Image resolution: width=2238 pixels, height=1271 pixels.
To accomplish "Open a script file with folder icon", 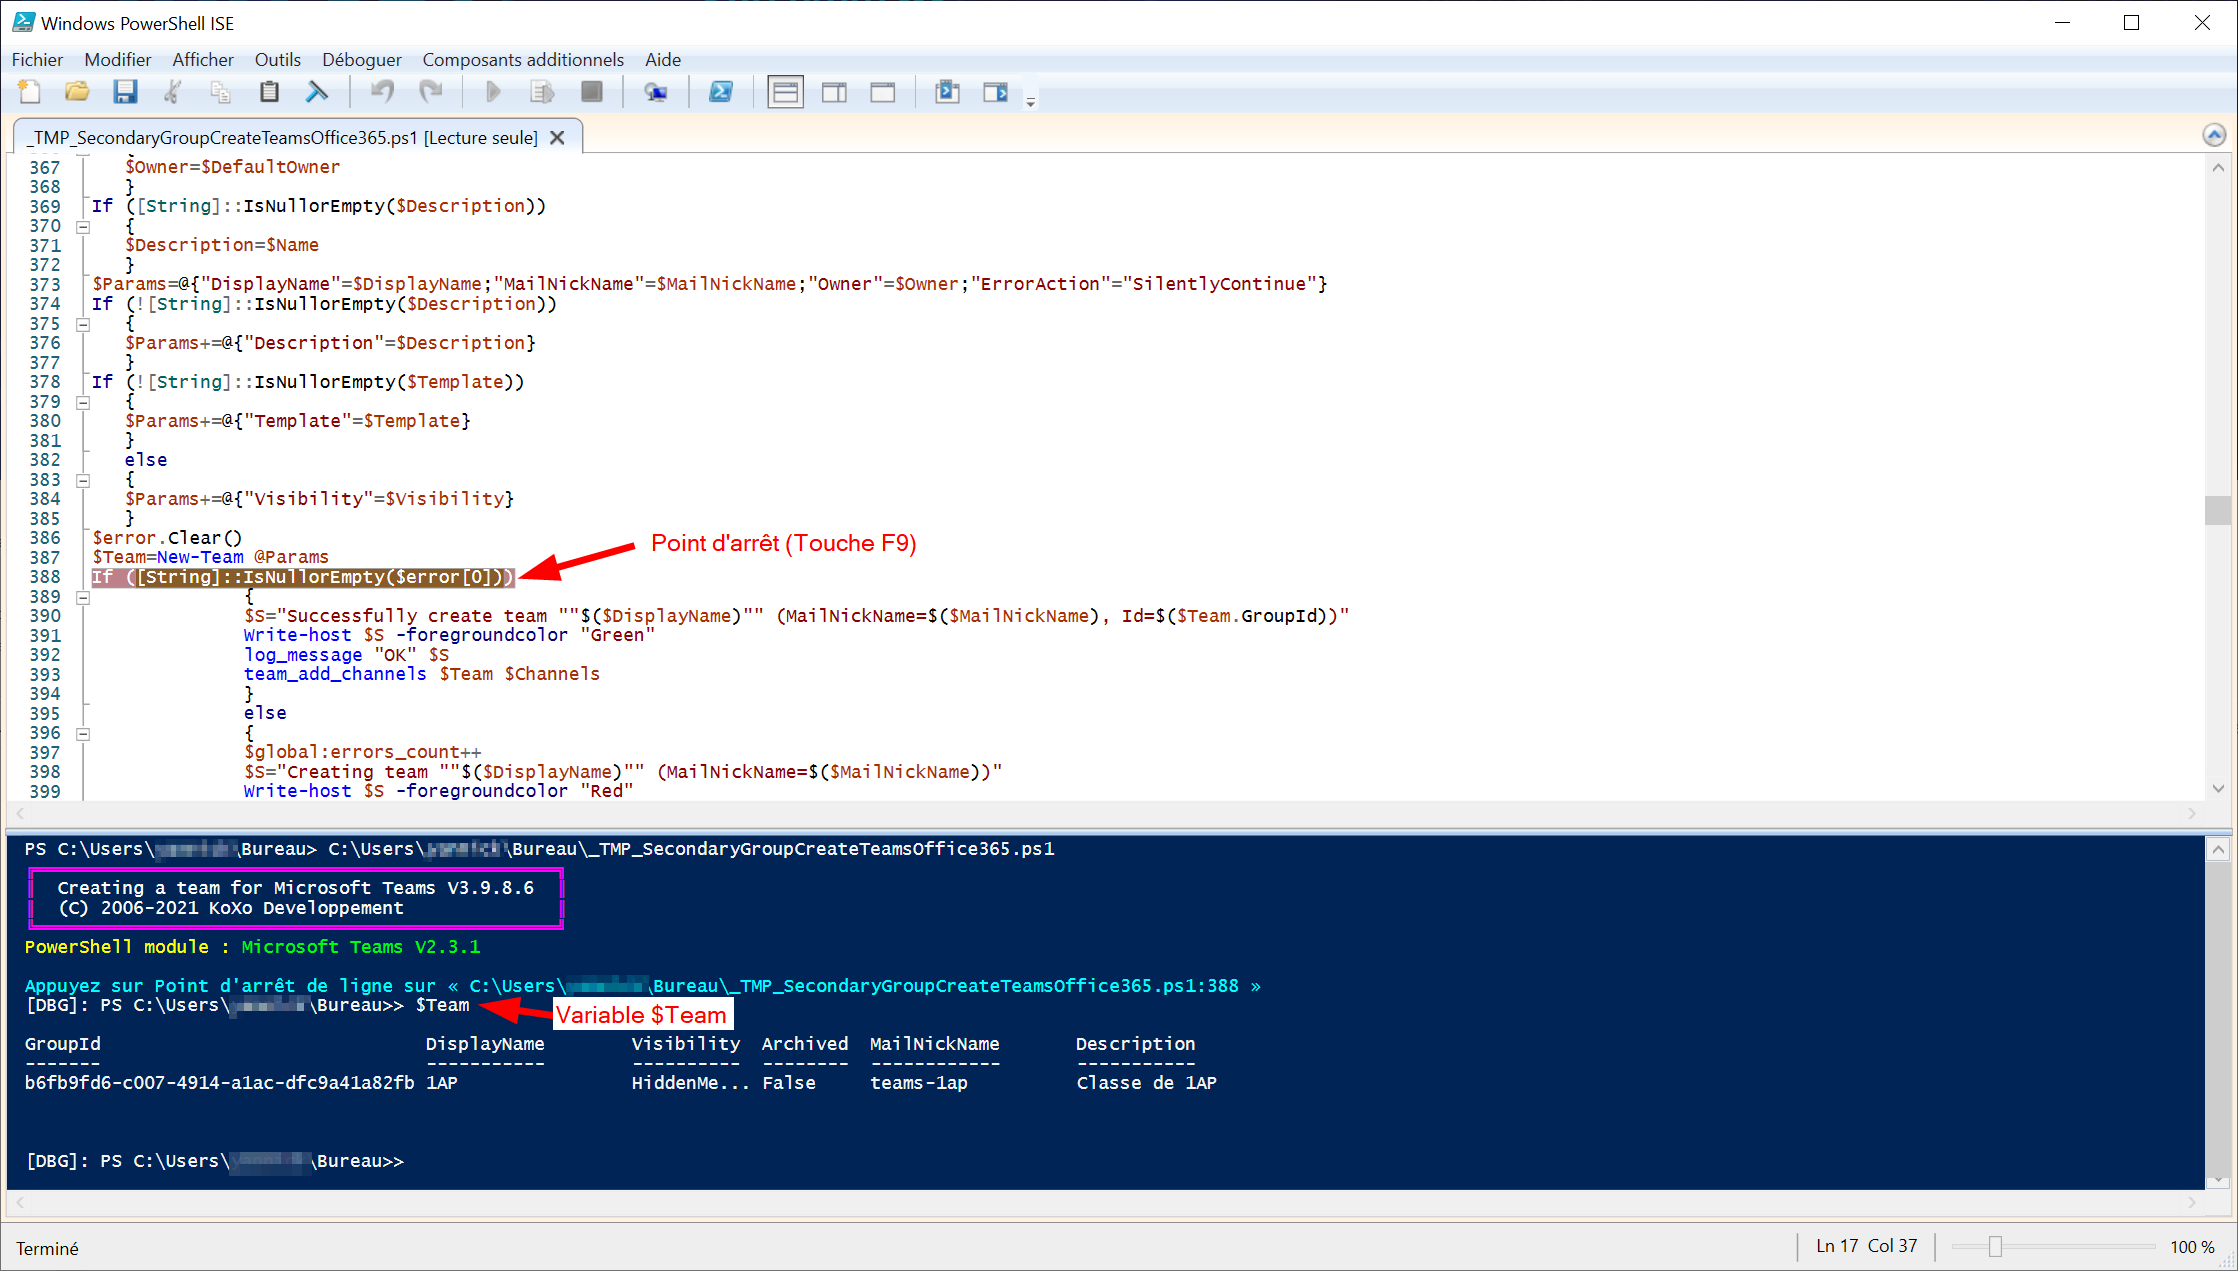I will click(x=77, y=92).
